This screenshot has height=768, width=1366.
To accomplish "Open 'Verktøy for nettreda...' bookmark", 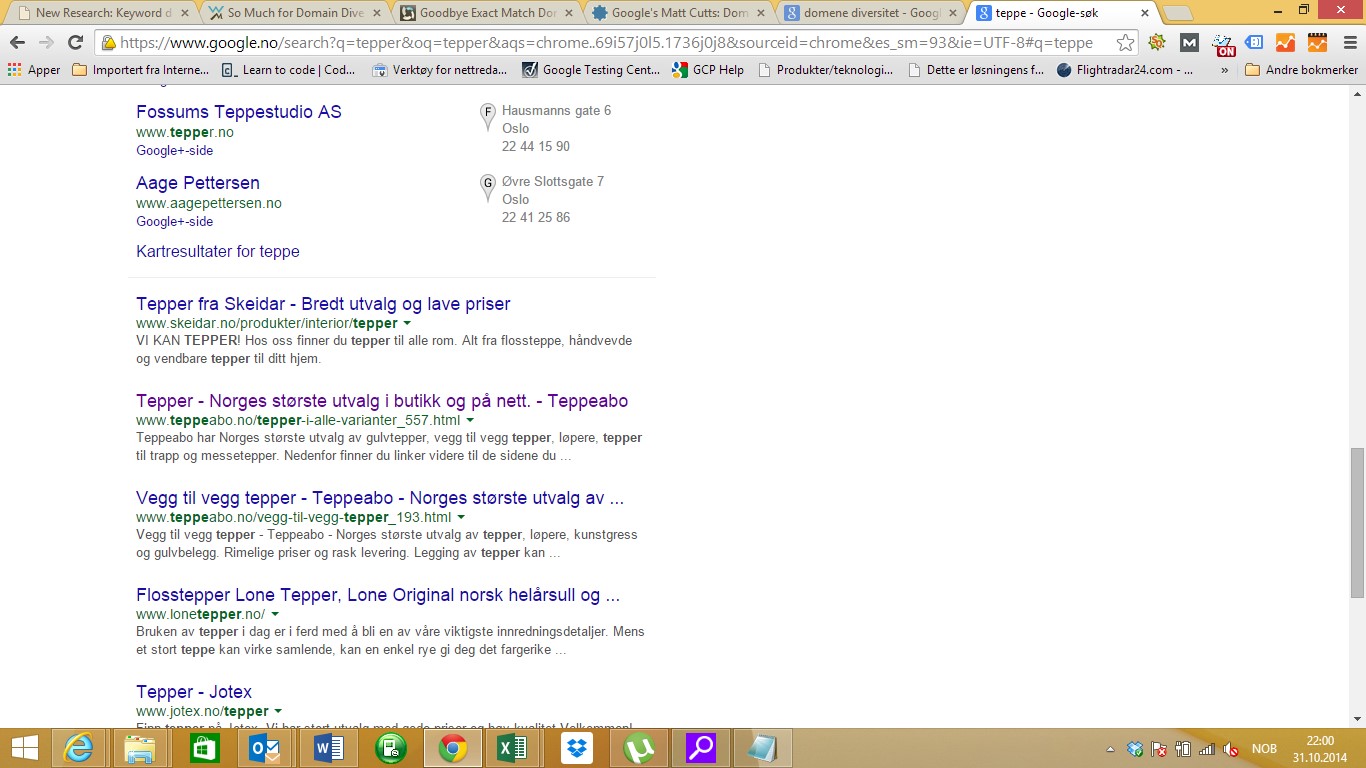I will [x=439, y=70].
